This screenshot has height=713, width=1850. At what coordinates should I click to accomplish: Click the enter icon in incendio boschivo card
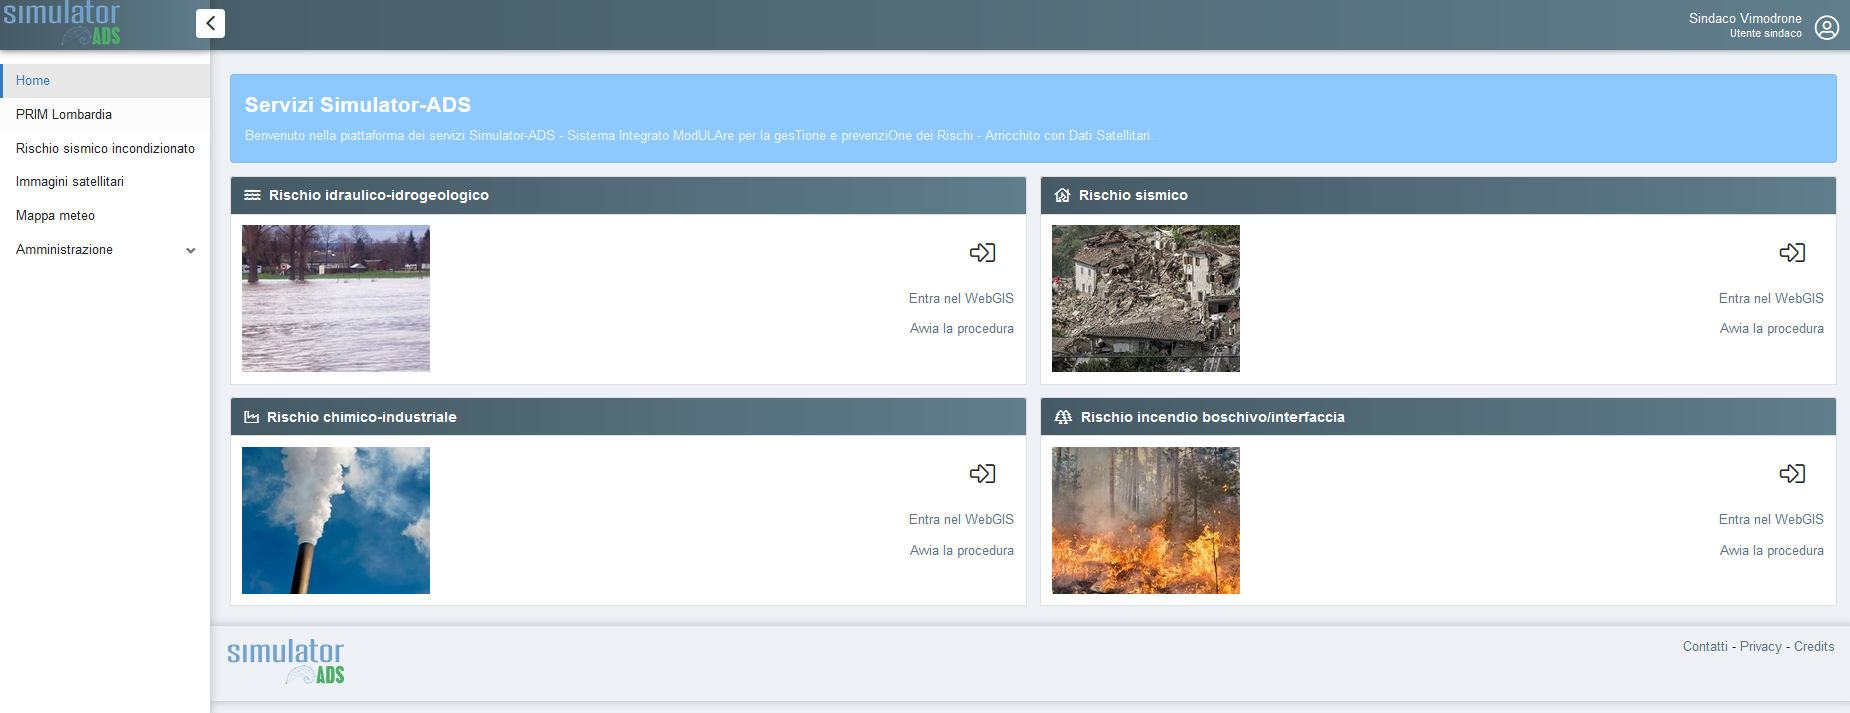click(x=1792, y=473)
